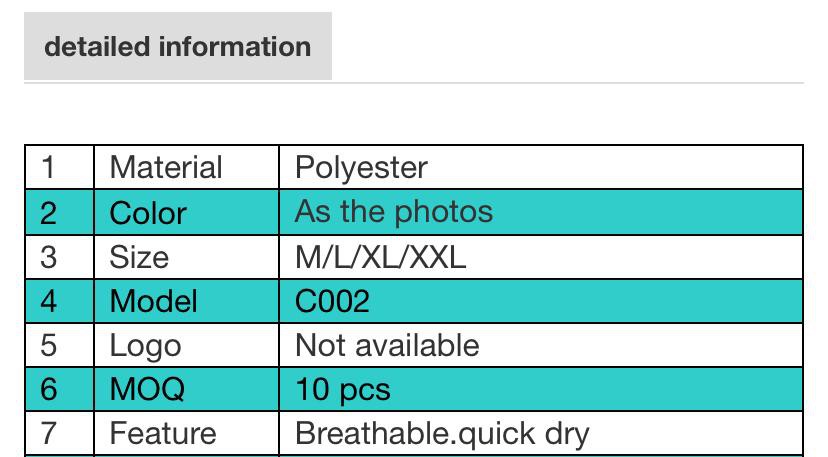The height and width of the screenshot is (457, 828).
Task: Click the Feature label cell
Action: tap(162, 433)
